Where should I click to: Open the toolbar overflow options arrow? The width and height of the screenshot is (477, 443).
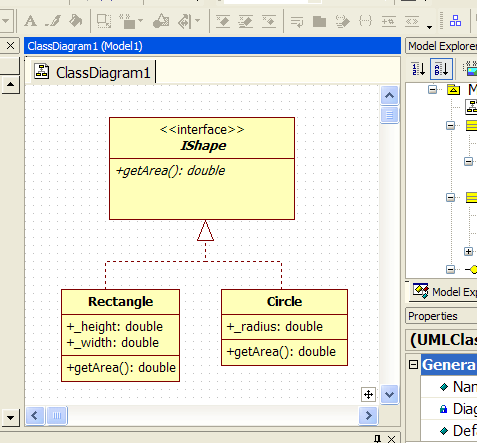[x=429, y=27]
